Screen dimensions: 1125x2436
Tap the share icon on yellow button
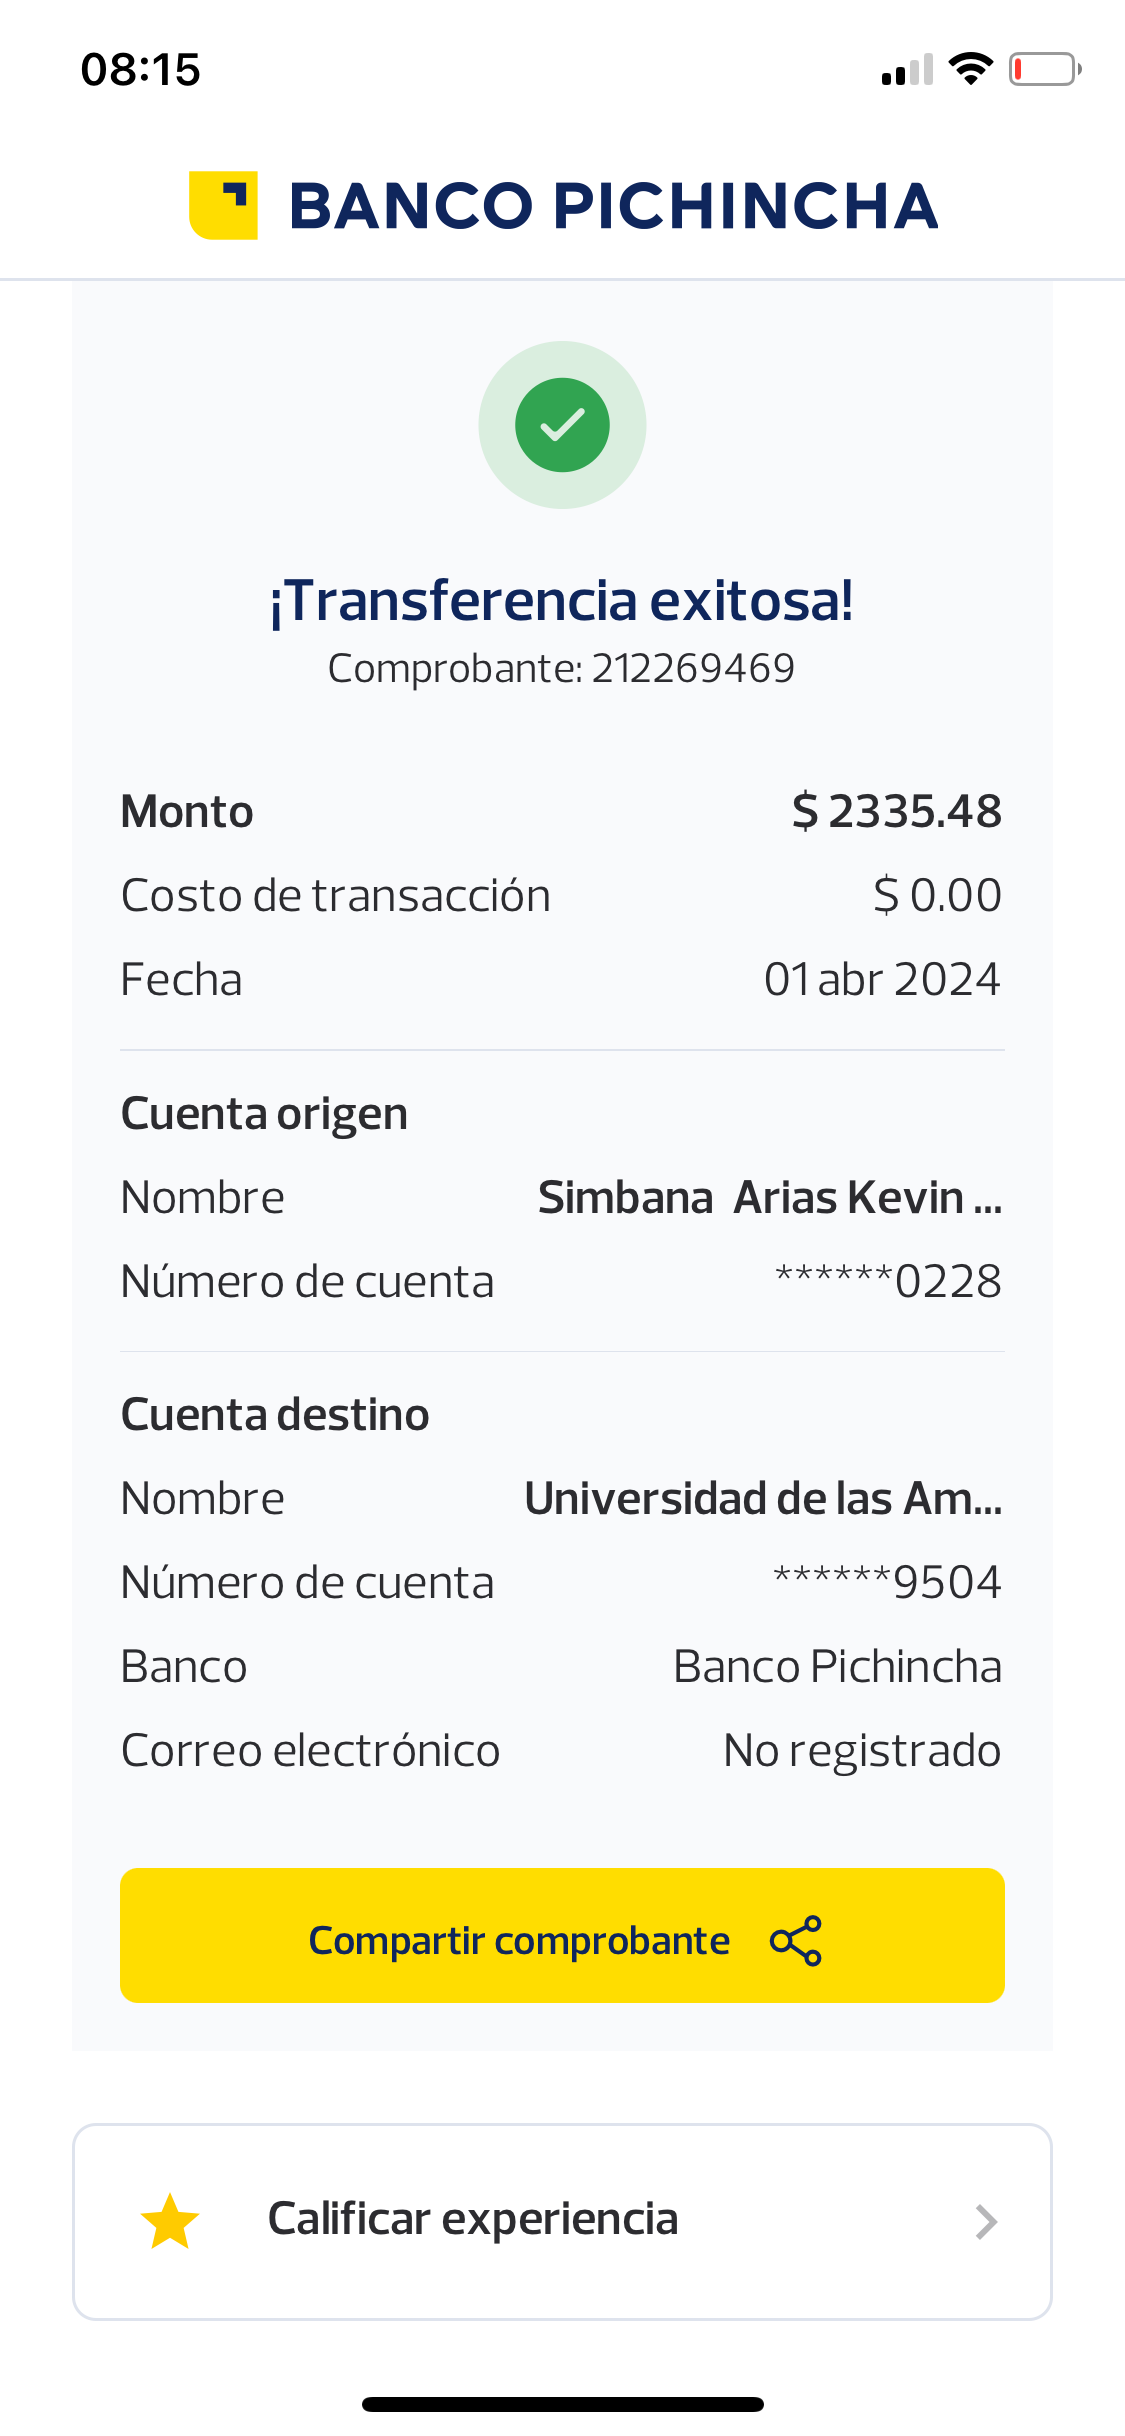click(796, 1941)
